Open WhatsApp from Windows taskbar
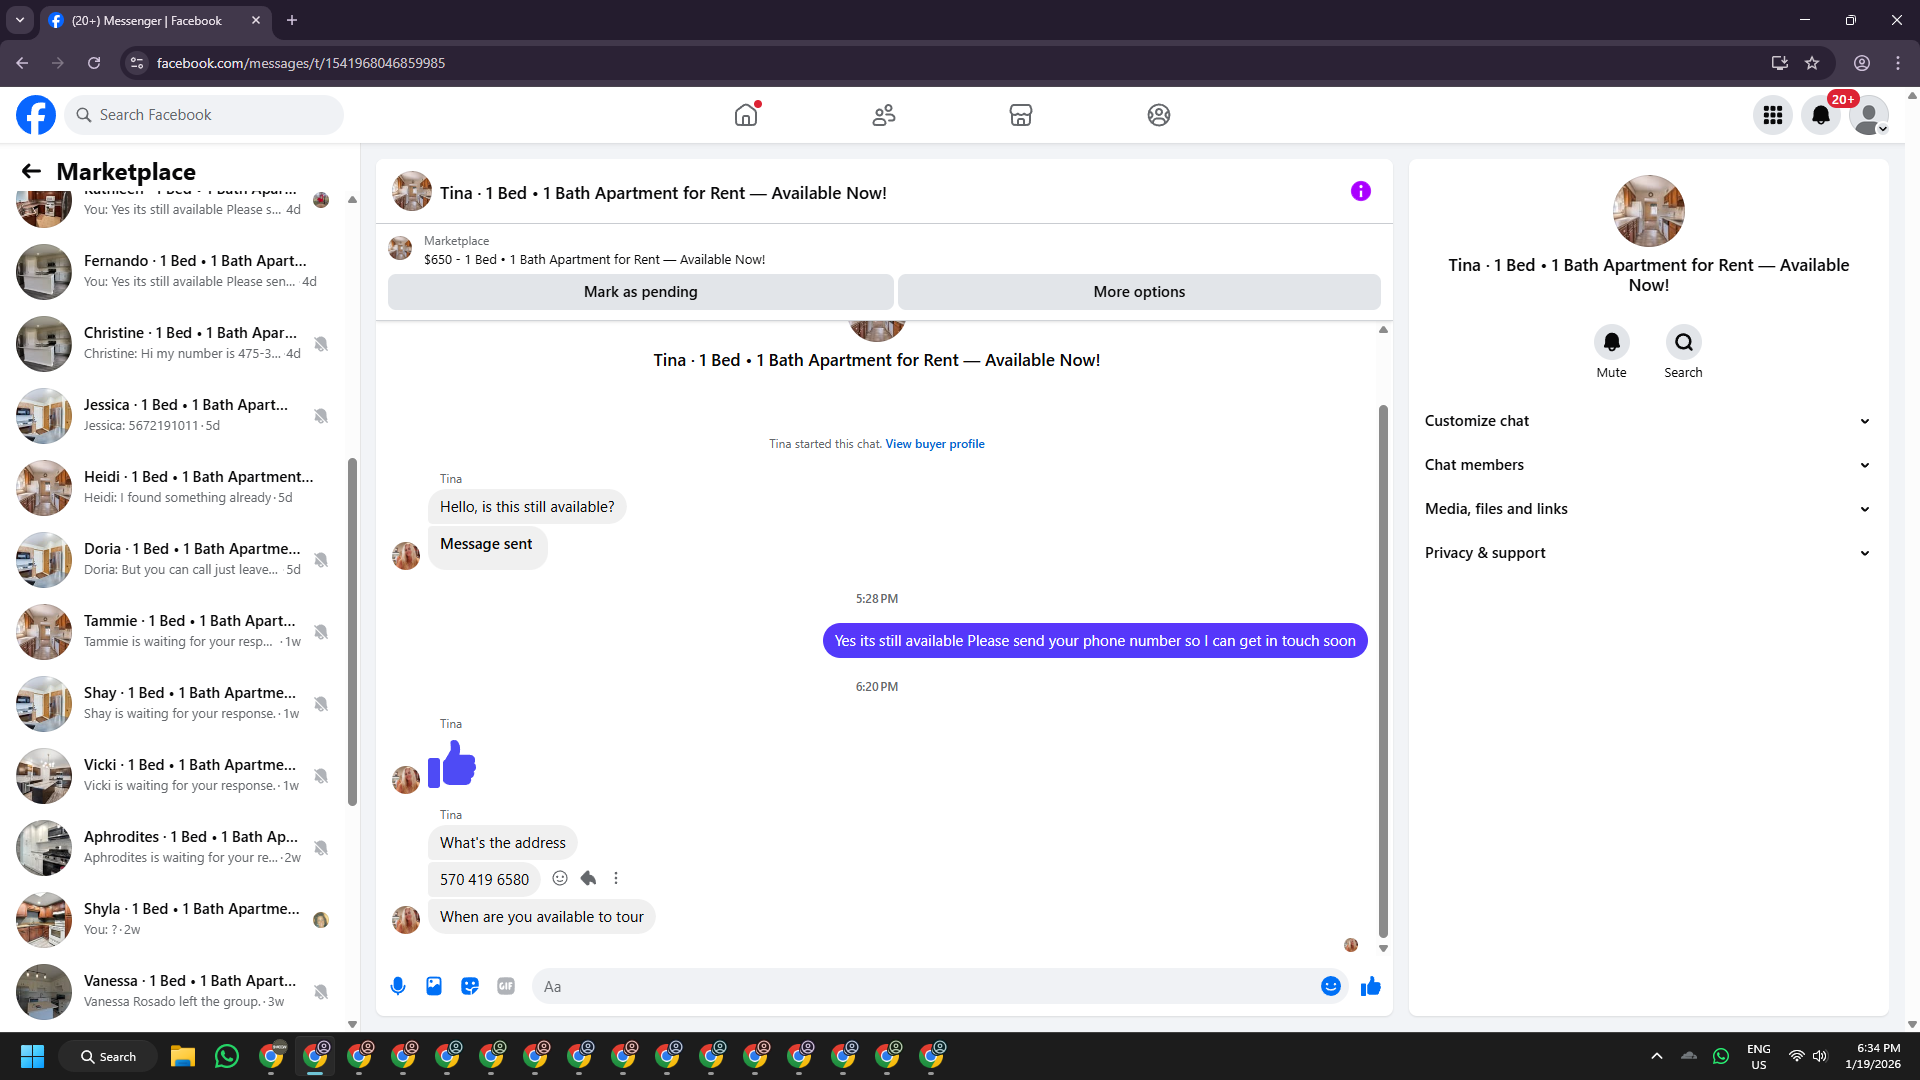 [227, 1056]
